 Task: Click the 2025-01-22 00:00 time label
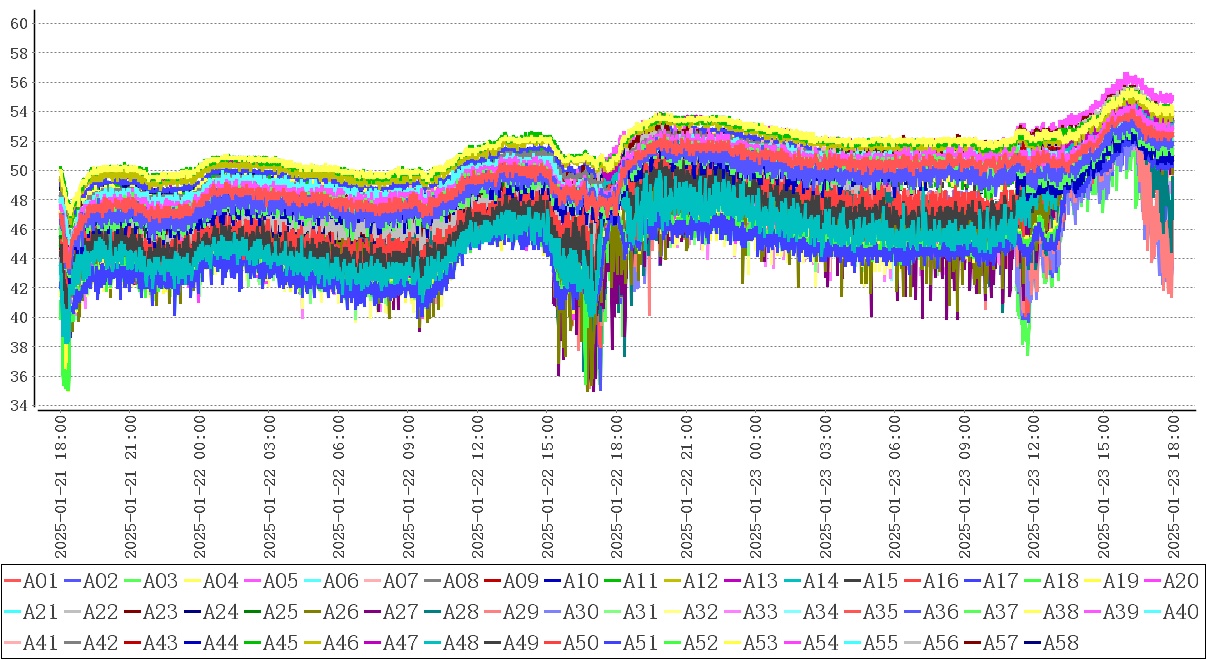[x=199, y=487]
